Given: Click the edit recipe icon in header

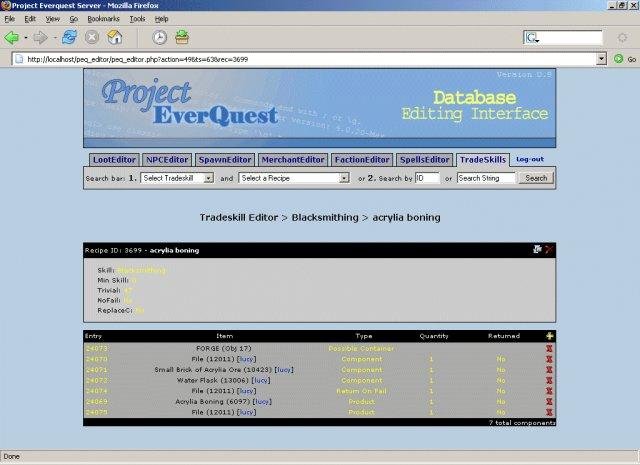Looking at the screenshot, I should (x=537, y=249).
